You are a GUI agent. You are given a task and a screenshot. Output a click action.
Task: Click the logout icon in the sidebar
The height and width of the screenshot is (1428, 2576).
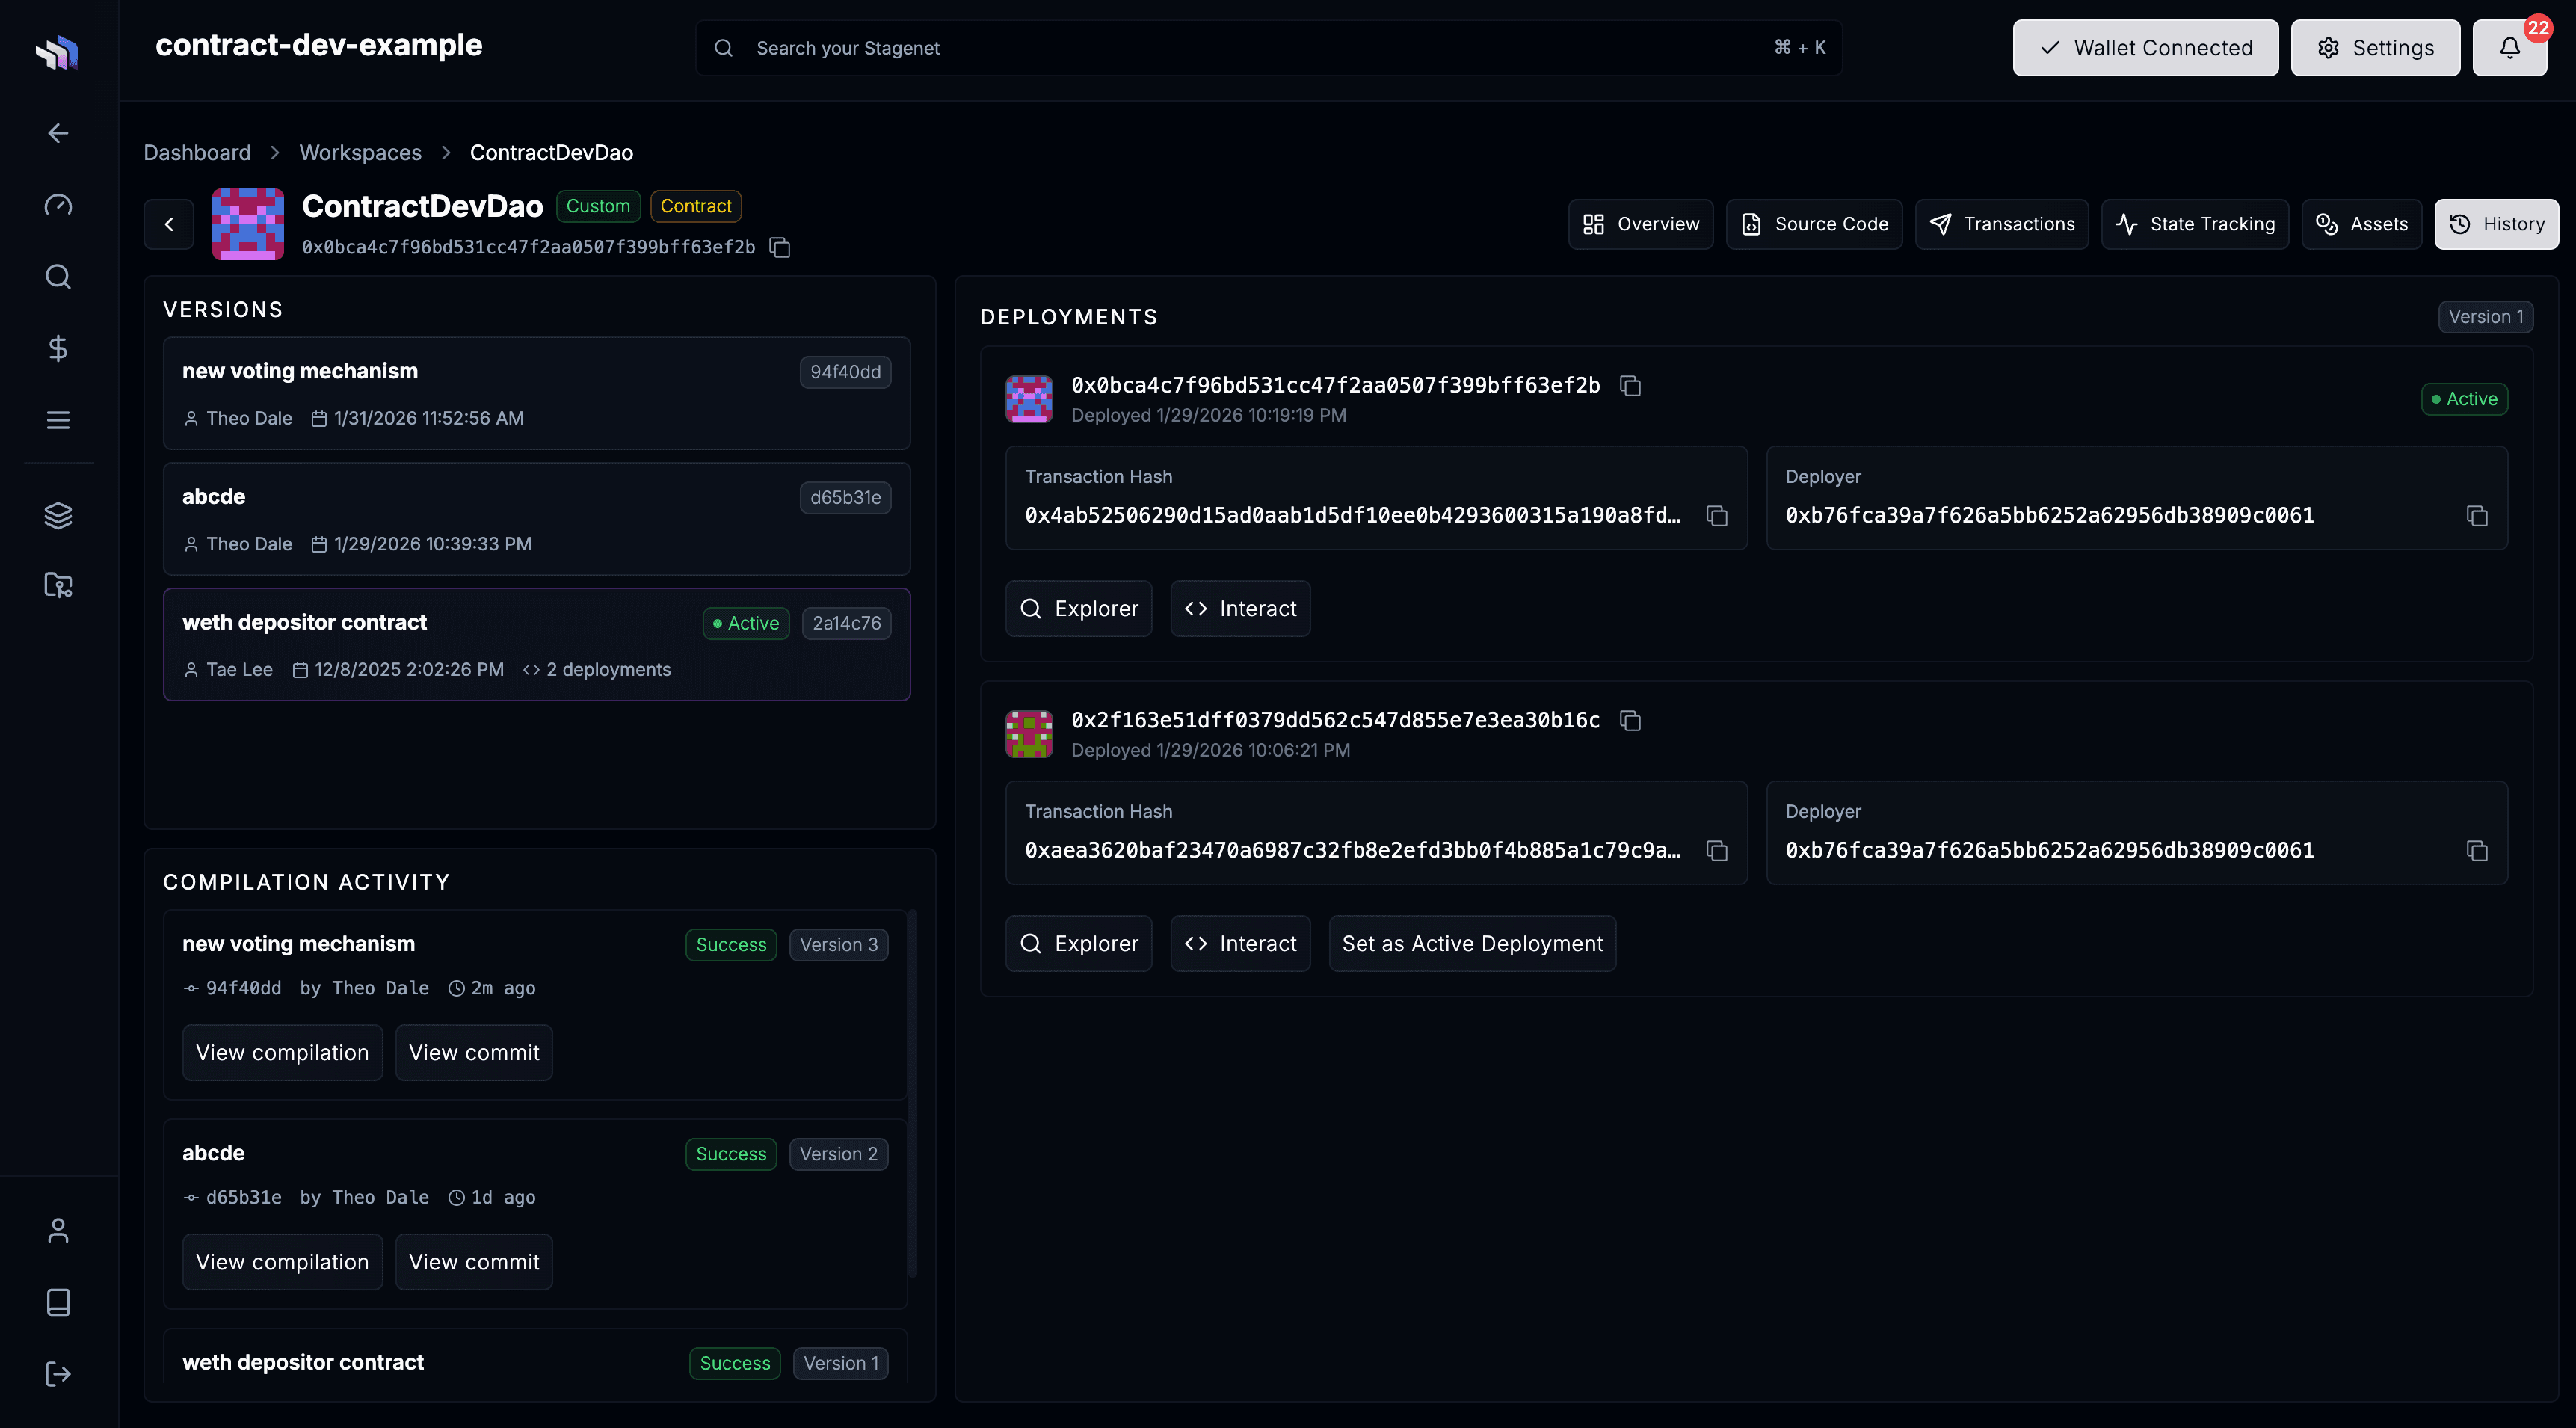[x=57, y=1373]
